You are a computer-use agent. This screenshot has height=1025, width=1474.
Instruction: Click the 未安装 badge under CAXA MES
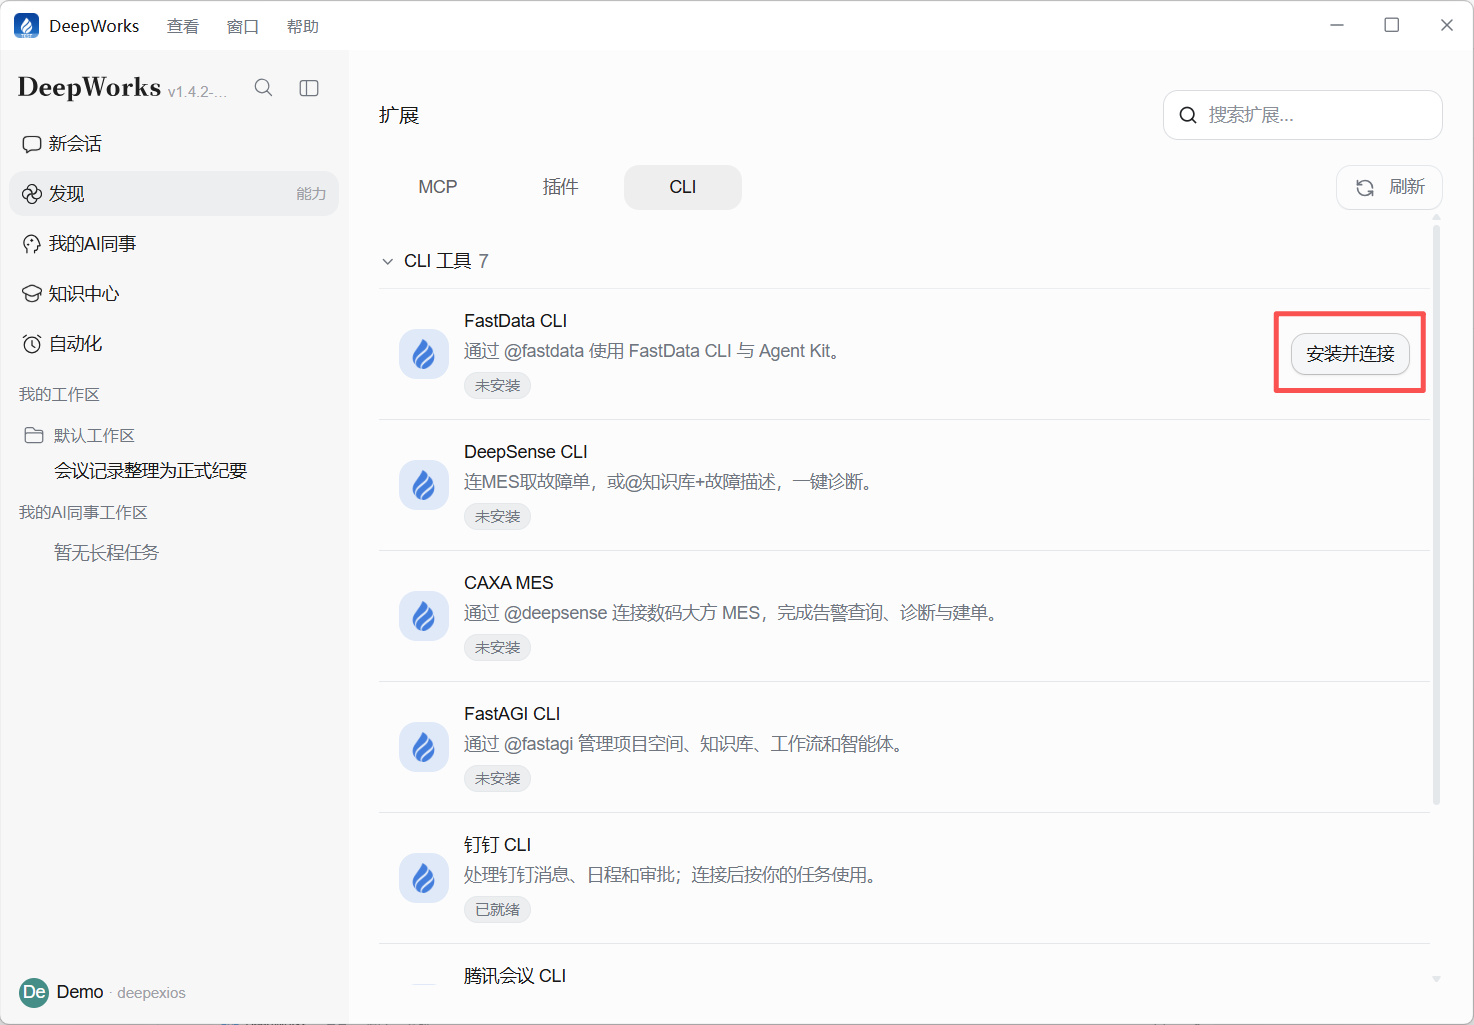click(x=497, y=648)
